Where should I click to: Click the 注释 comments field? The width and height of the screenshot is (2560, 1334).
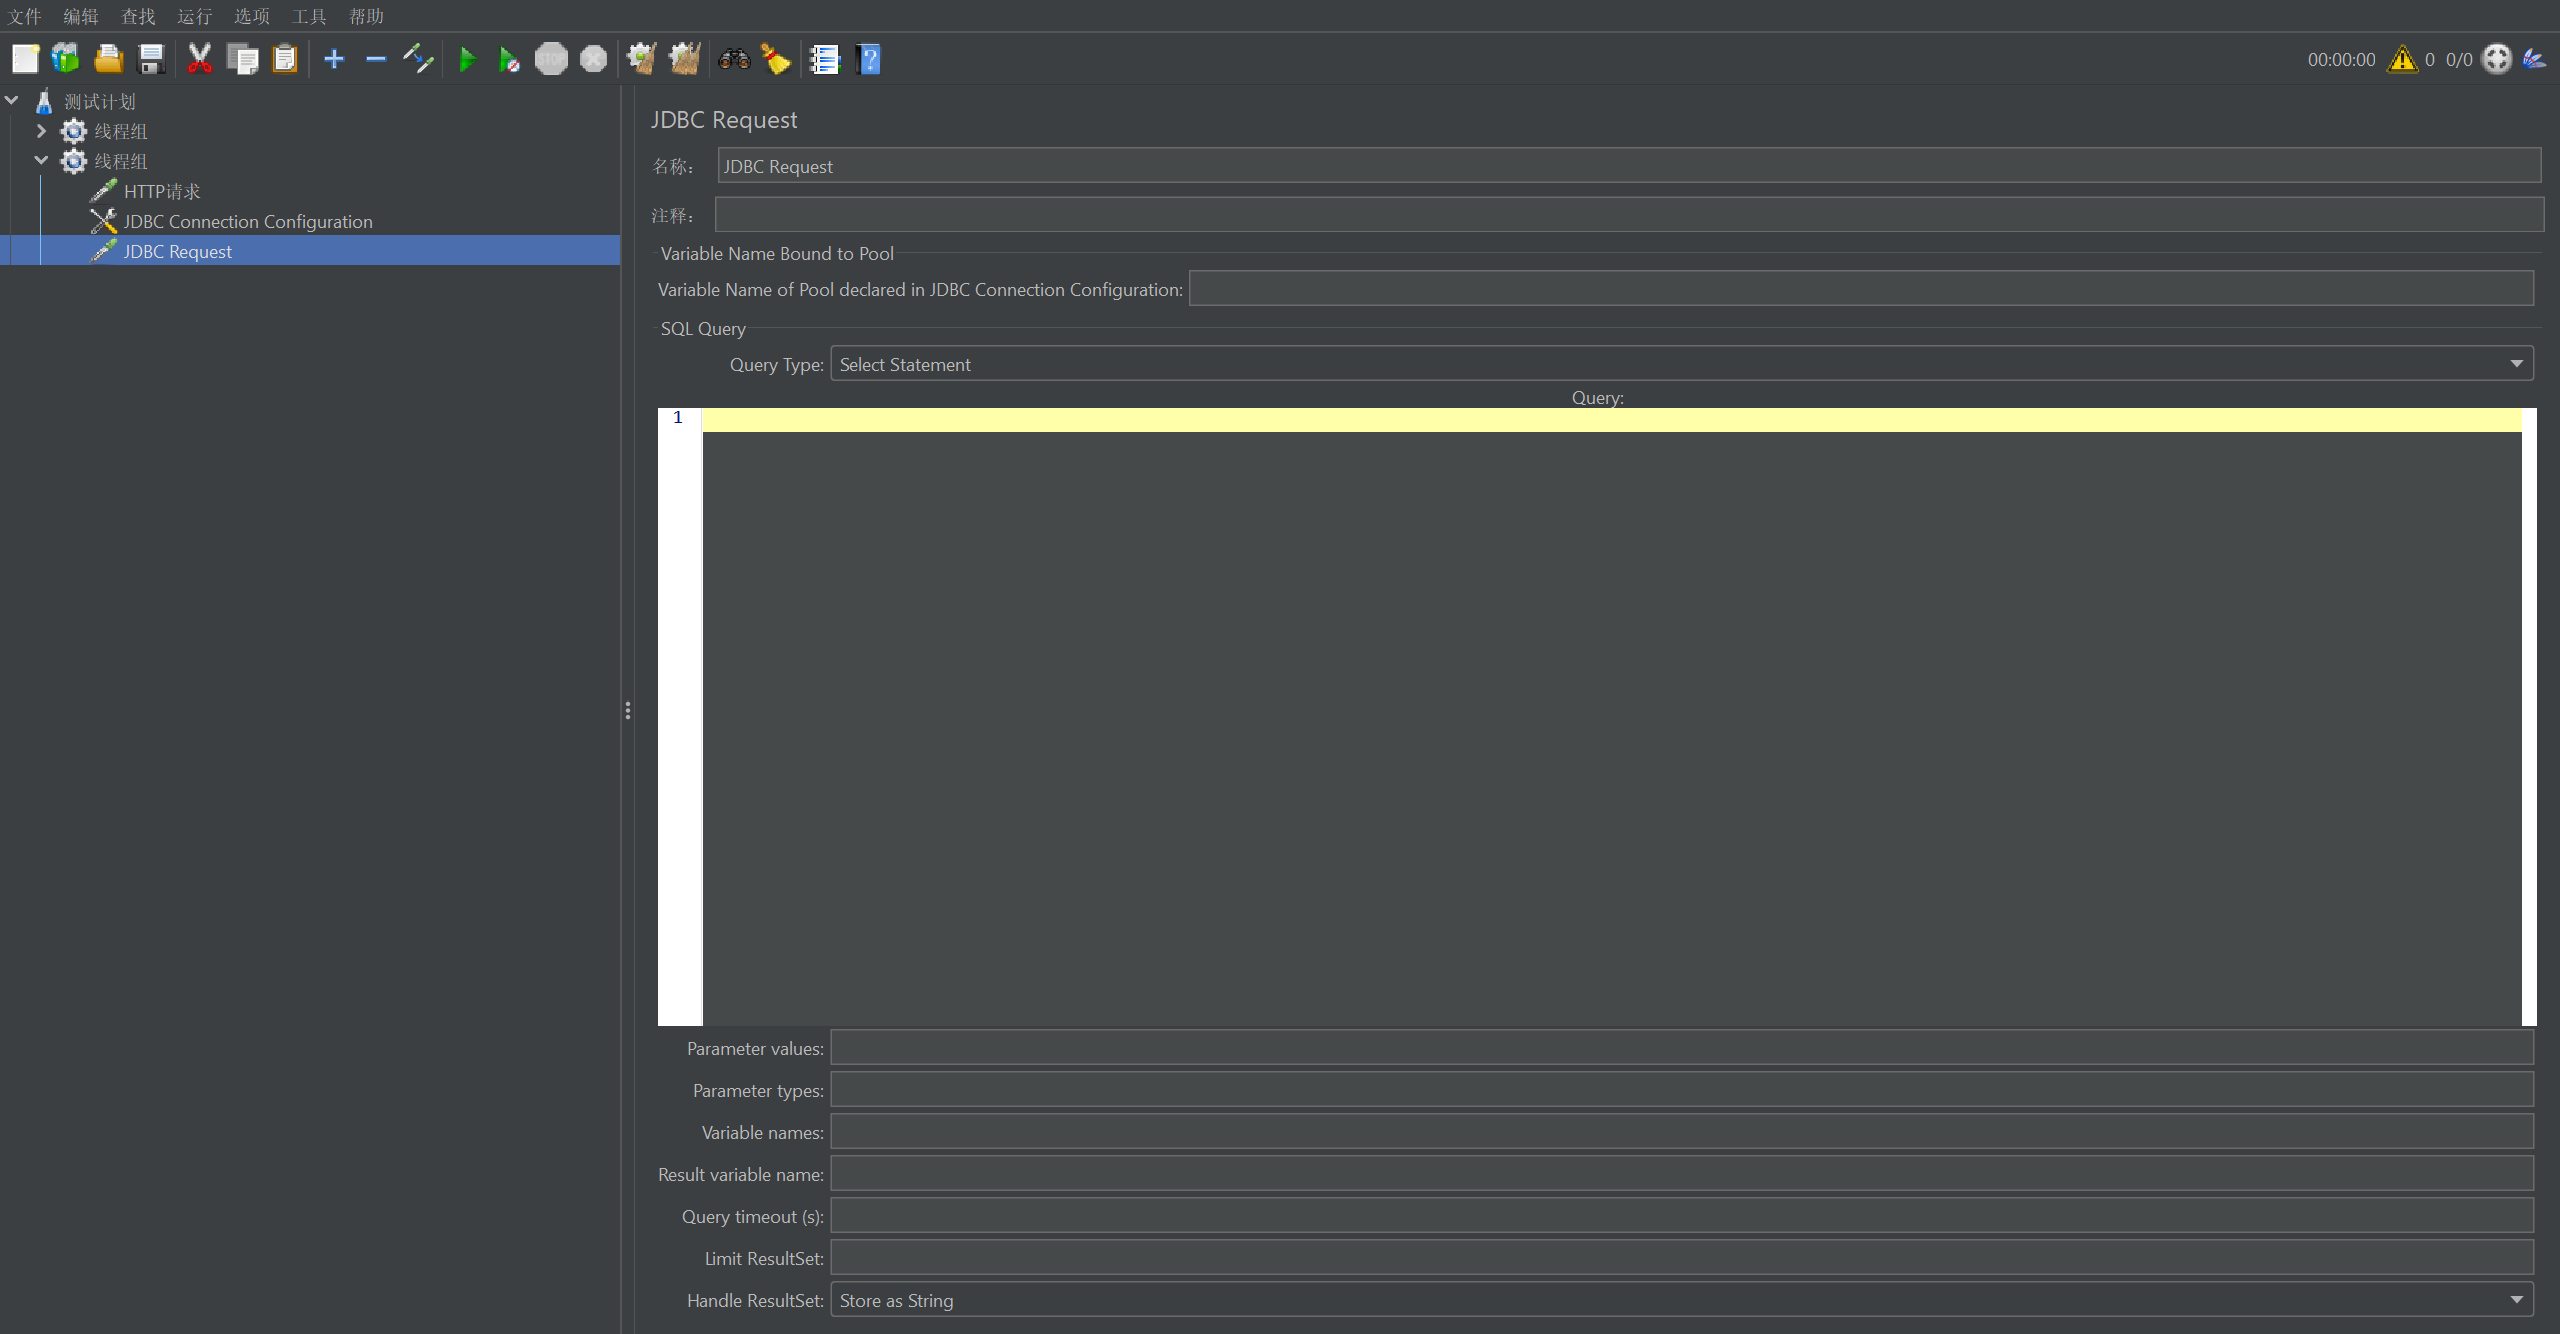[x=1629, y=214]
